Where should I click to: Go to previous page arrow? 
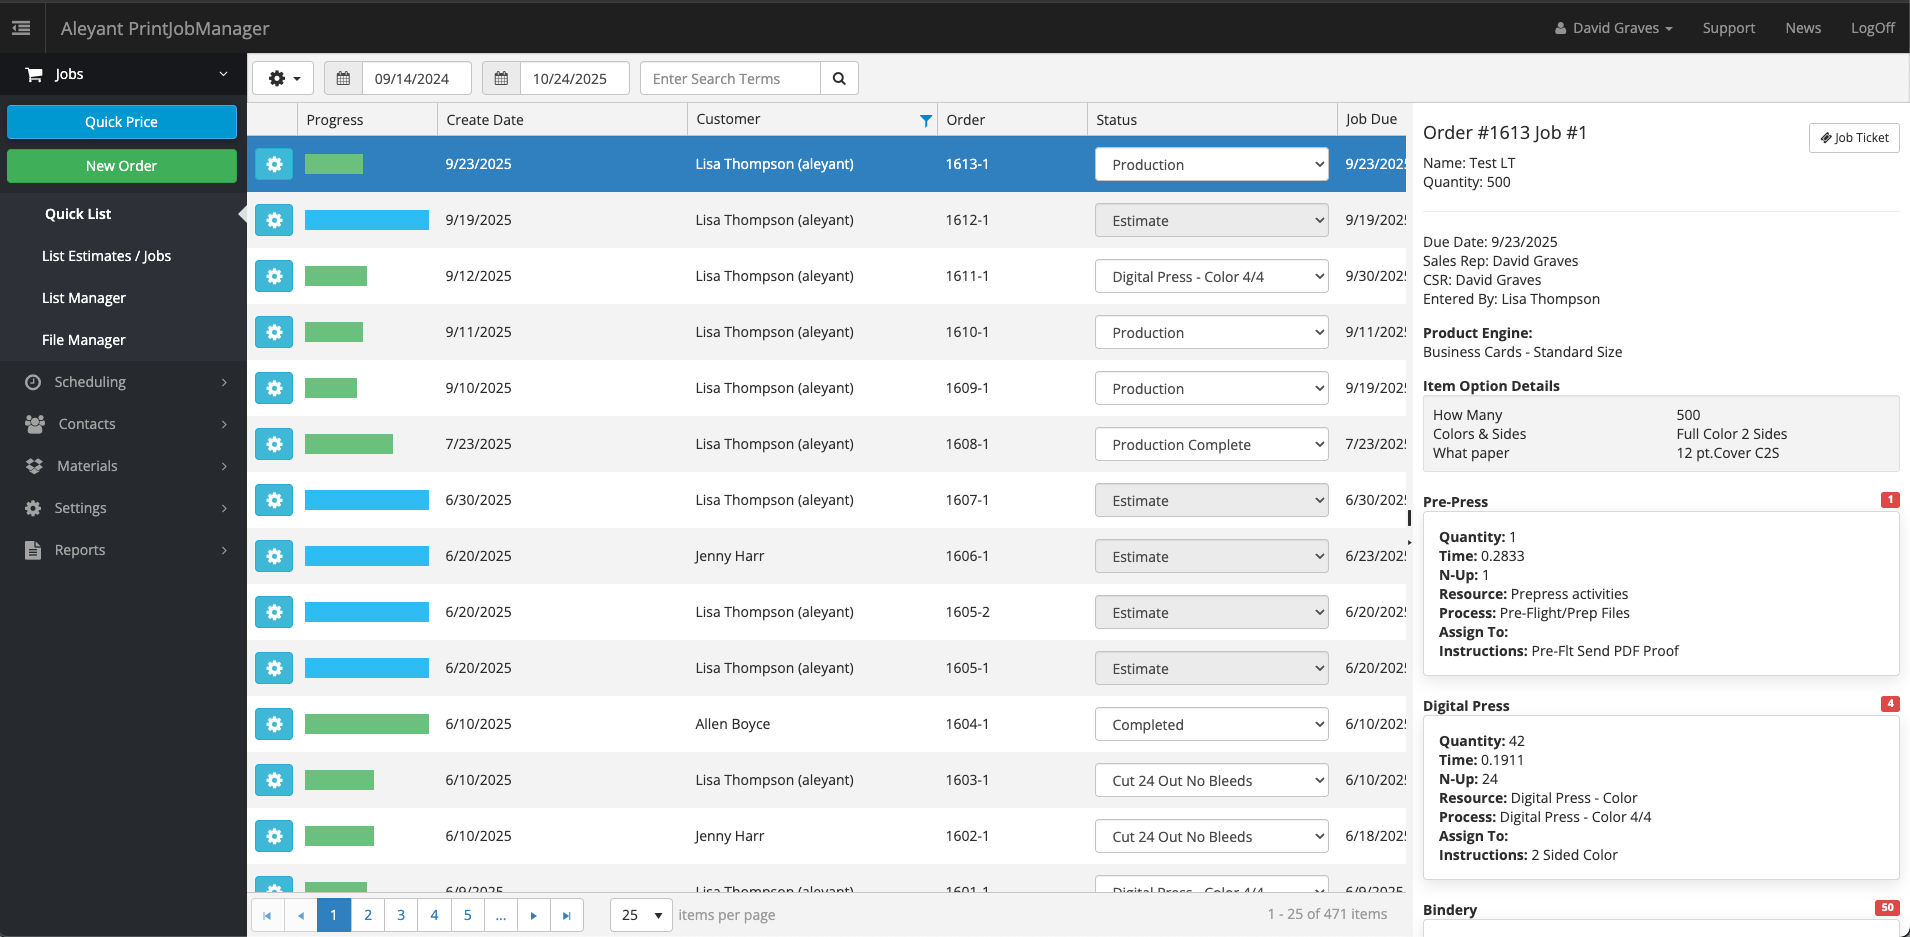tap(300, 915)
